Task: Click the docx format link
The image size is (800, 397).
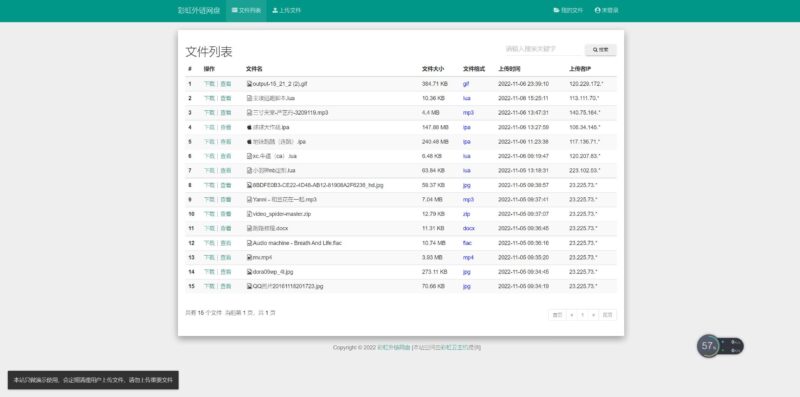Action: pos(468,228)
